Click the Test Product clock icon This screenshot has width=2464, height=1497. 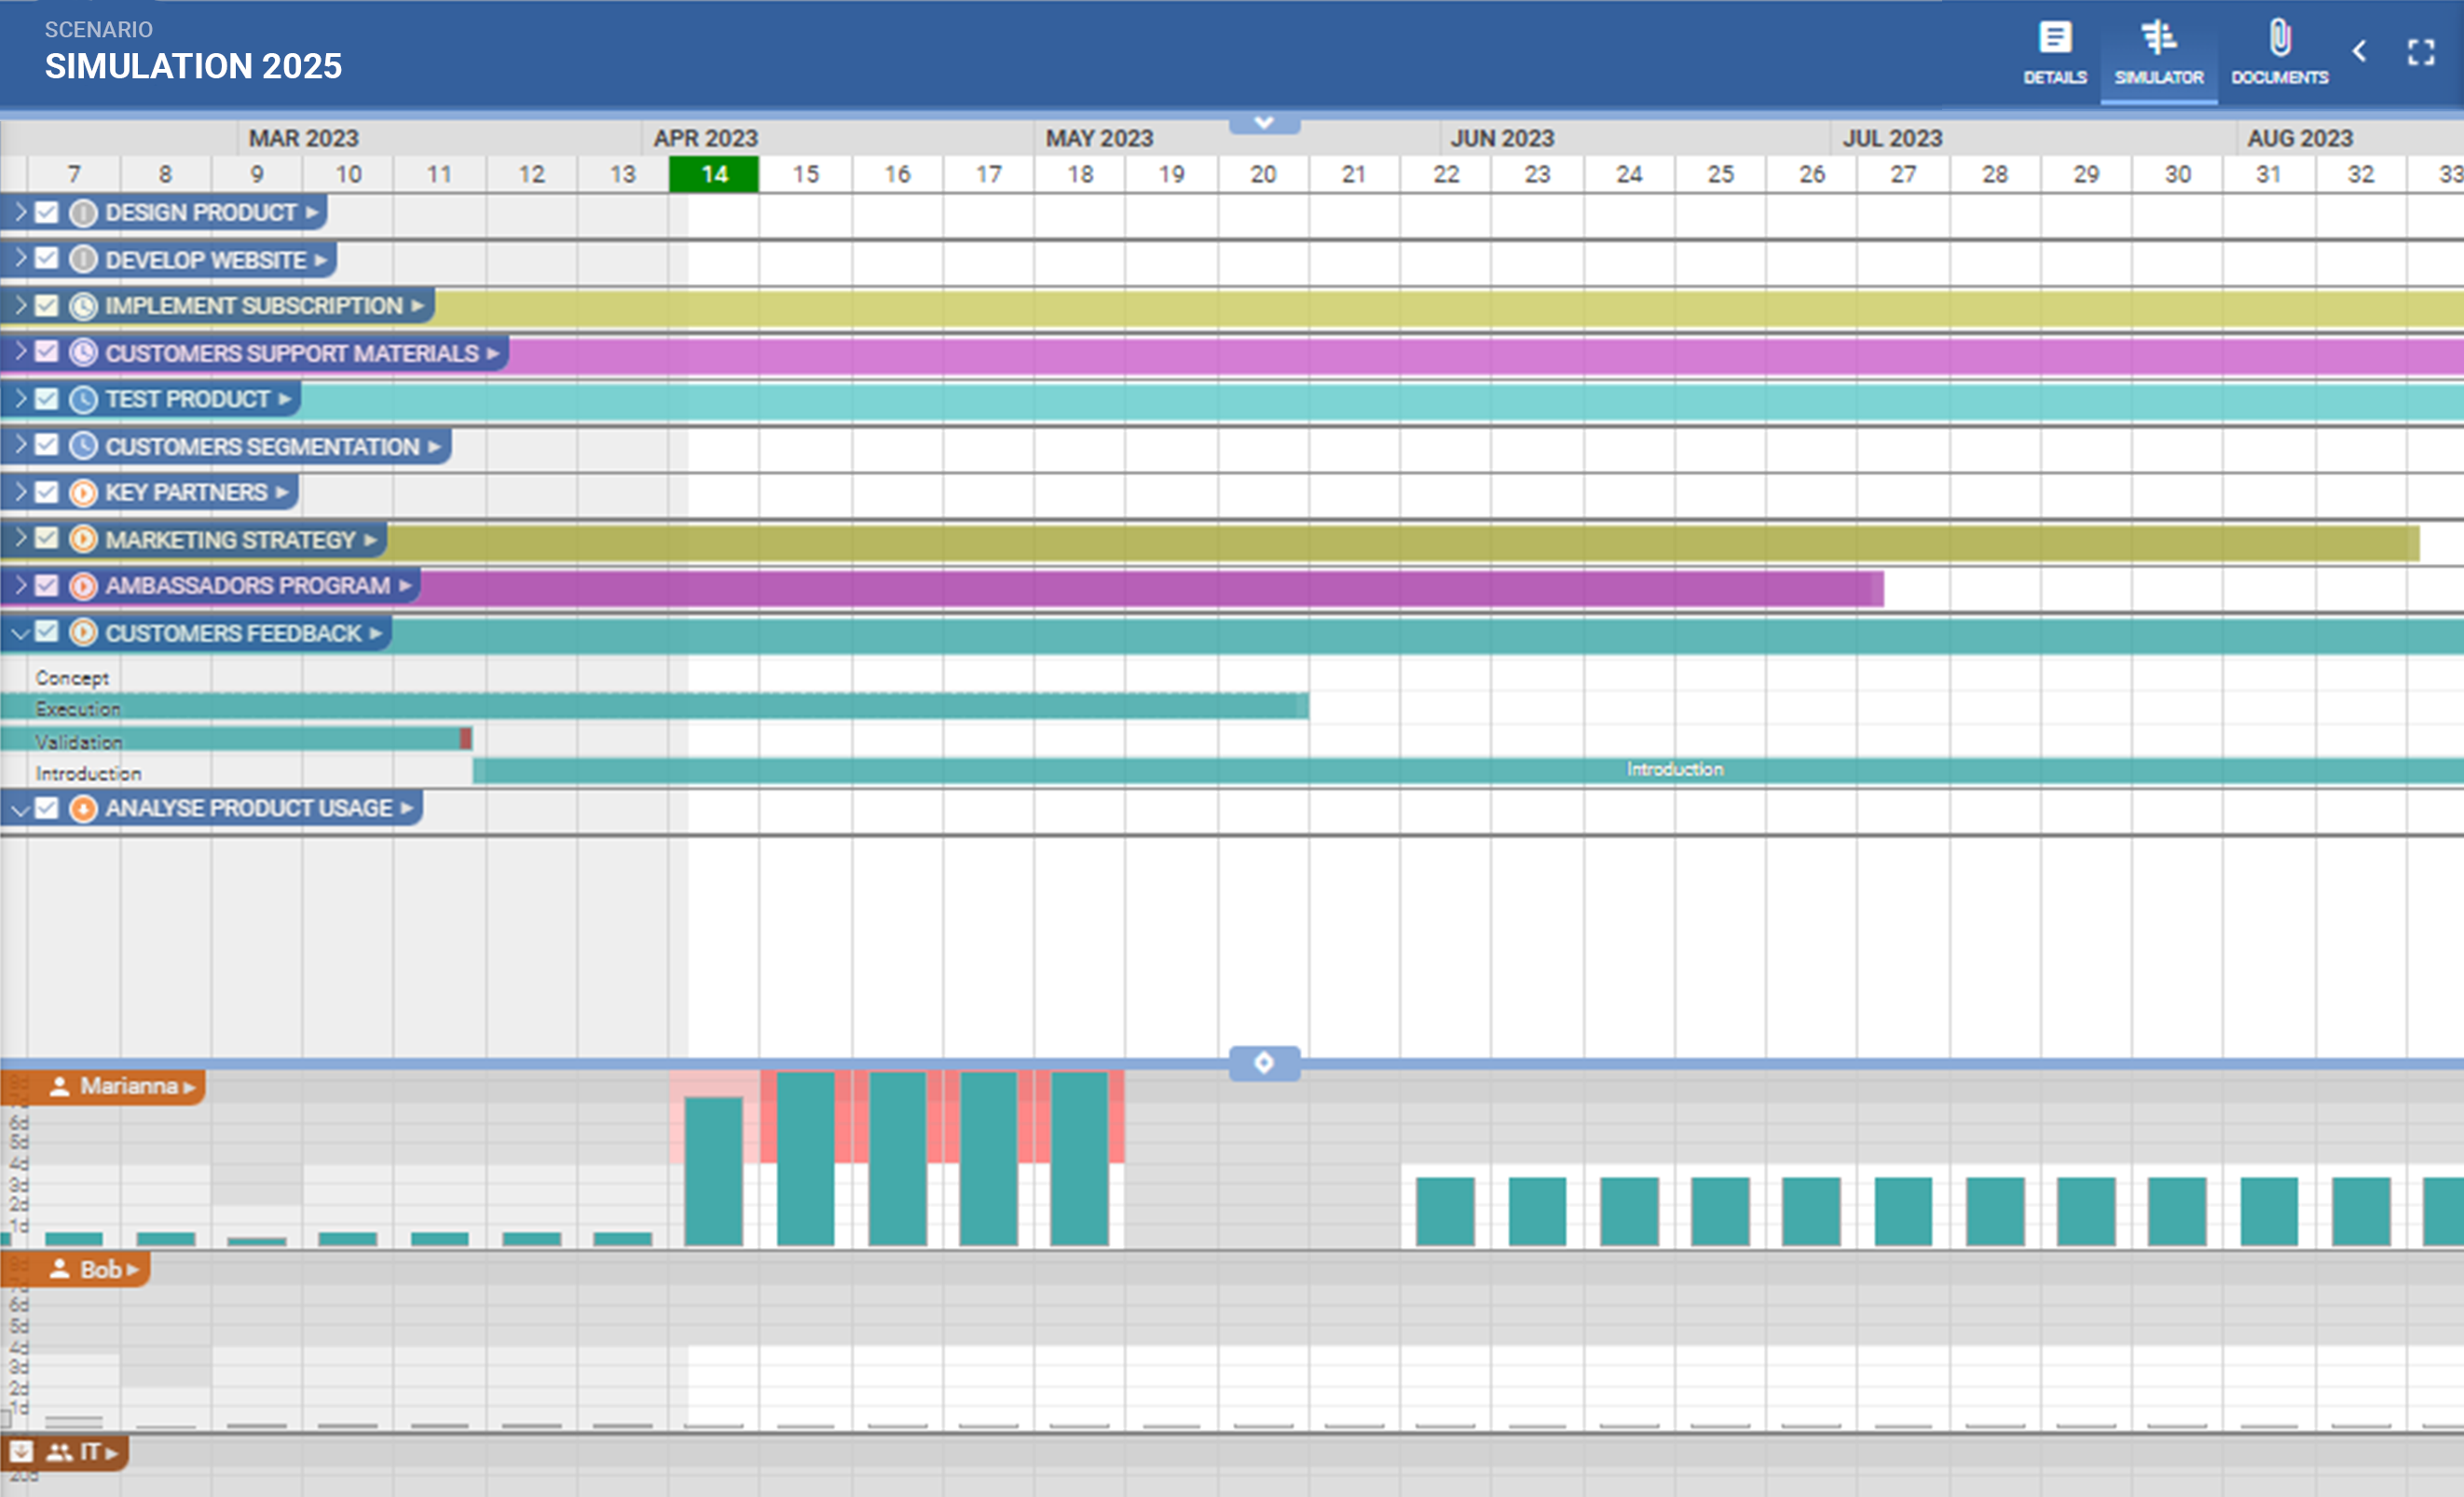pyautogui.click(x=84, y=399)
